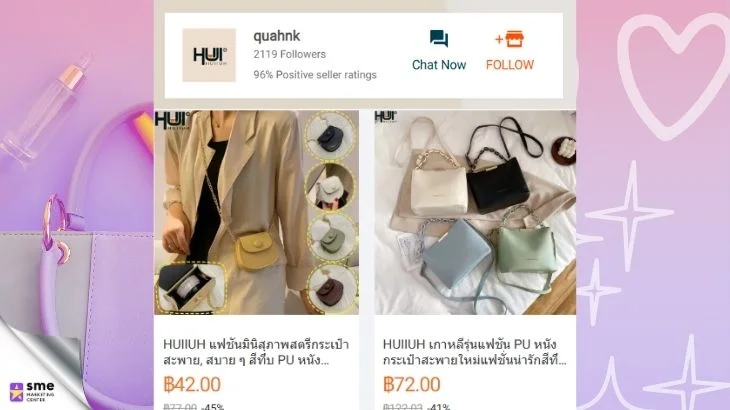The image size is (730, 410).
Task: Select the brown bag color variant circle
Action: [x=331, y=289]
